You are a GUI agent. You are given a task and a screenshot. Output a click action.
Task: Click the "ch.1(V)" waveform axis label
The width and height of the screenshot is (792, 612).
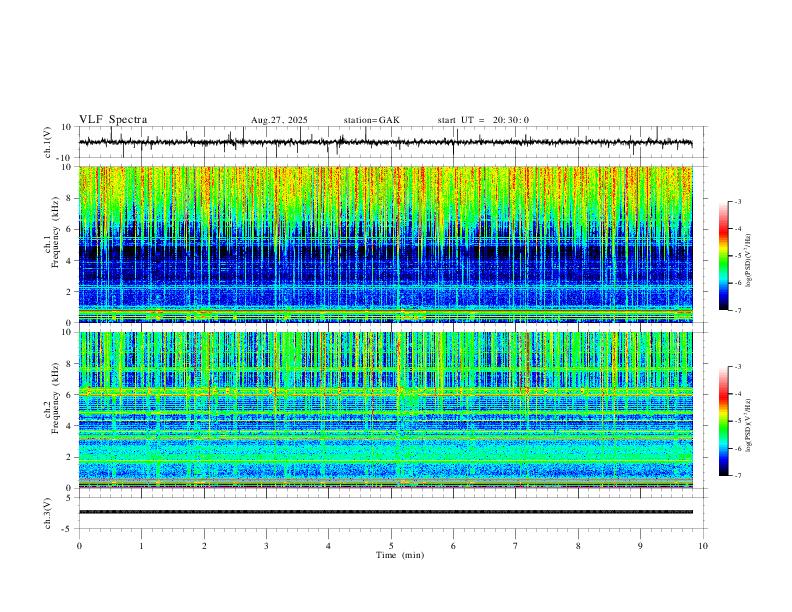[x=48, y=142]
